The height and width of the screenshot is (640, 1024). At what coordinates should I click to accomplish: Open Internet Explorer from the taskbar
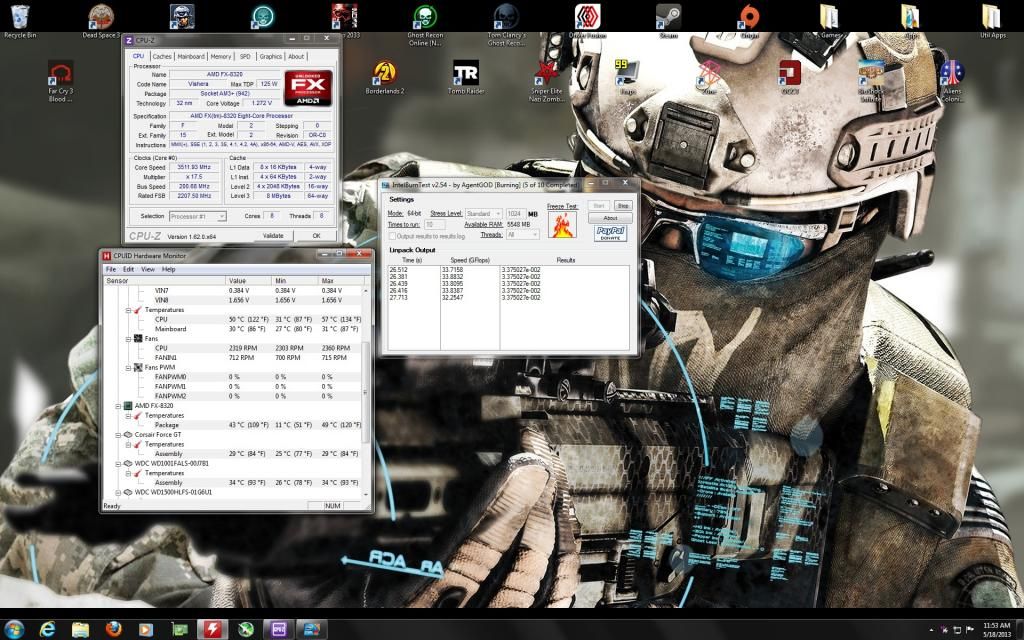pyautogui.click(x=47, y=630)
